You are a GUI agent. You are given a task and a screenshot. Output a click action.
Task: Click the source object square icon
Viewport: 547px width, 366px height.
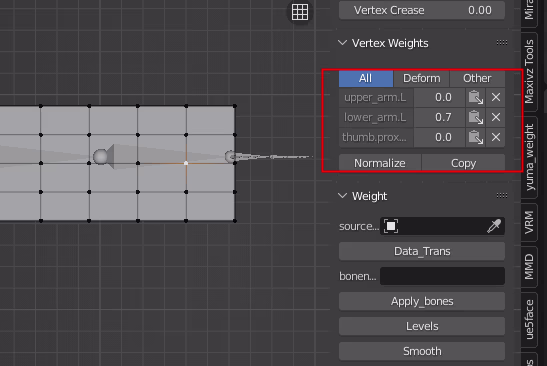(391, 226)
